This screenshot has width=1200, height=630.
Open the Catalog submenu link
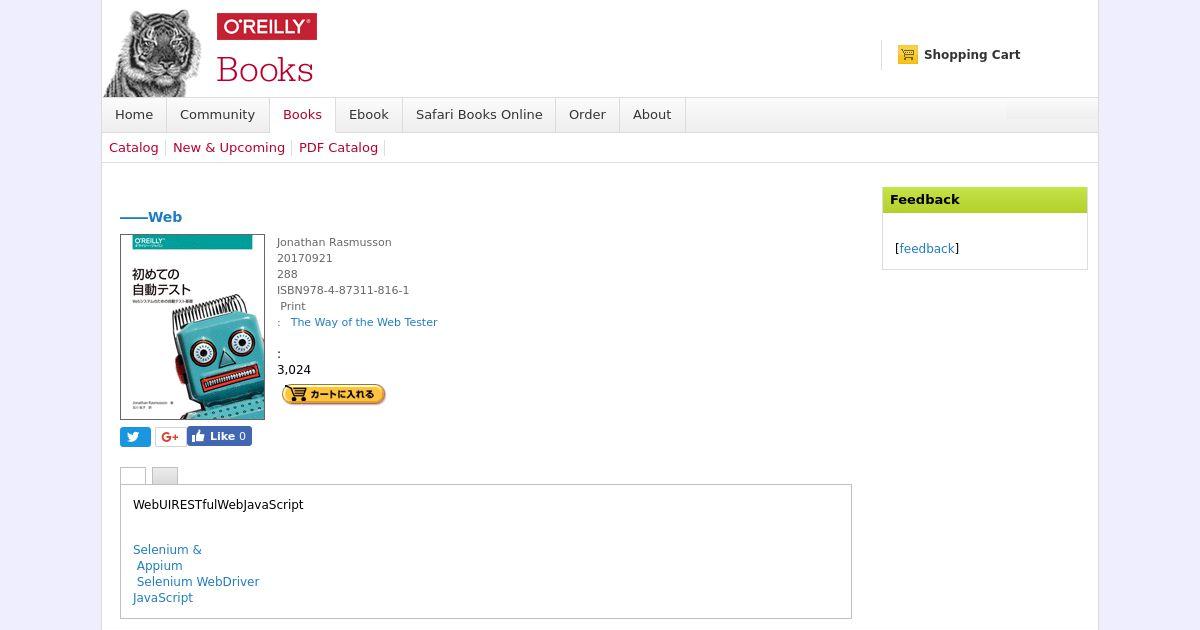[x=134, y=148]
